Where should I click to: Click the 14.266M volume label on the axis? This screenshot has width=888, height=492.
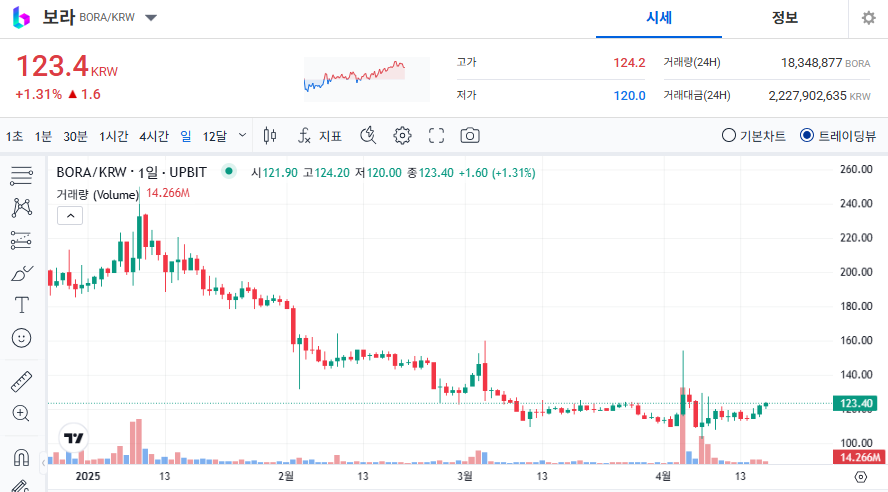click(859, 457)
